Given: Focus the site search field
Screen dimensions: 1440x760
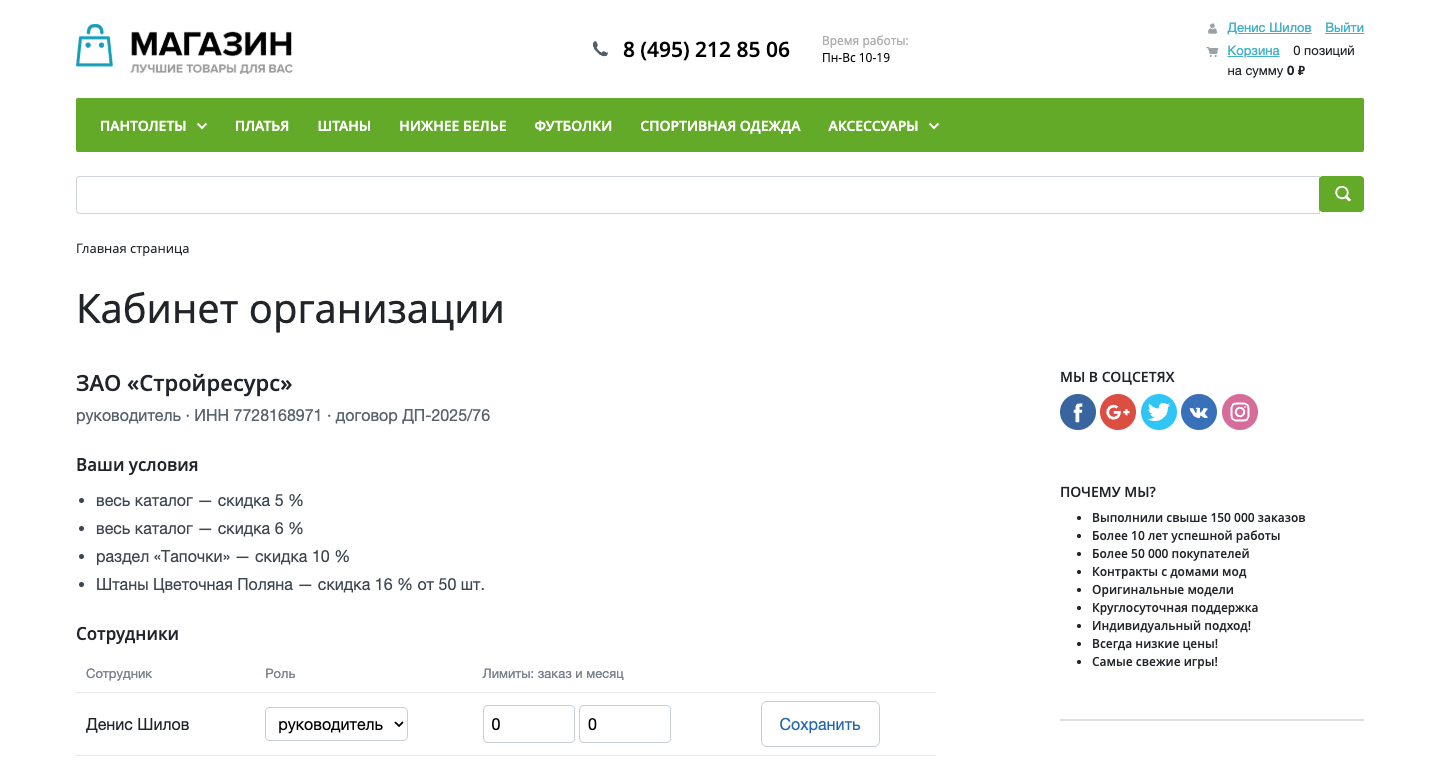Looking at the screenshot, I should [x=698, y=195].
